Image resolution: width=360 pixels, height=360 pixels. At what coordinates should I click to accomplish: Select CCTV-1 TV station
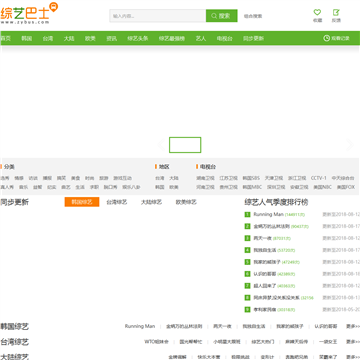[319, 178]
